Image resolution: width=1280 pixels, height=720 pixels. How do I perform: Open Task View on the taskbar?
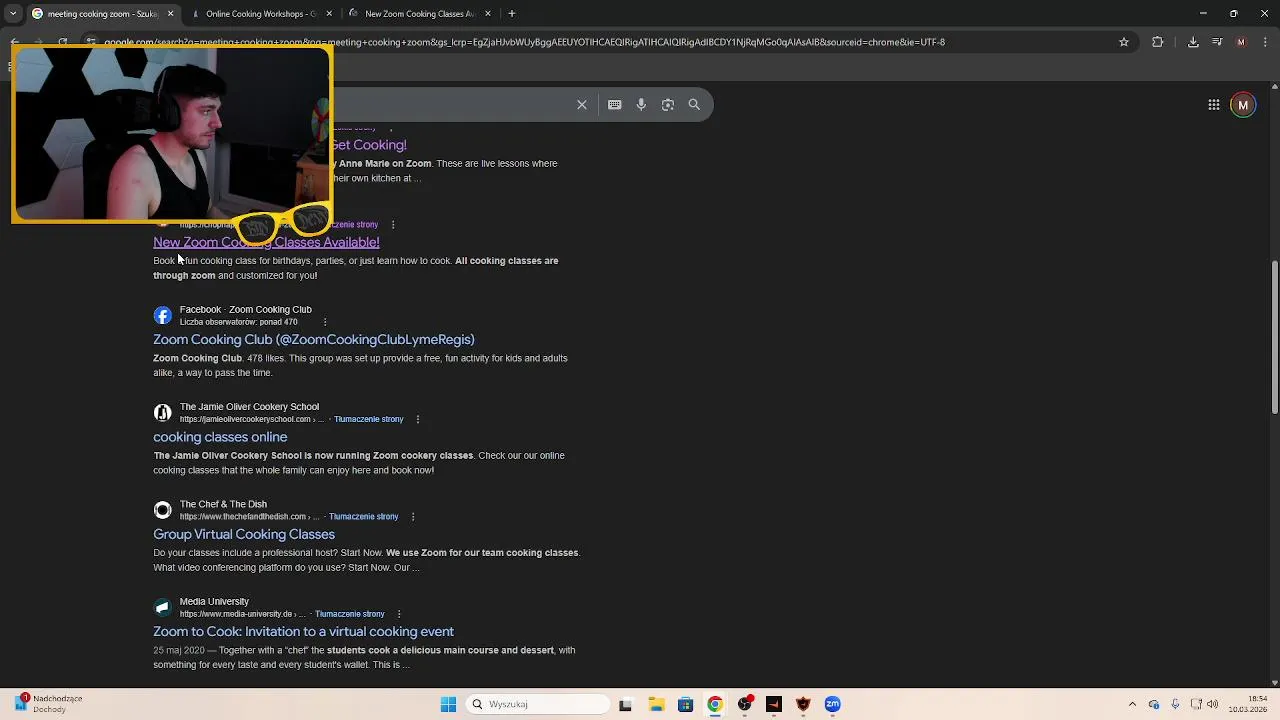coord(626,704)
